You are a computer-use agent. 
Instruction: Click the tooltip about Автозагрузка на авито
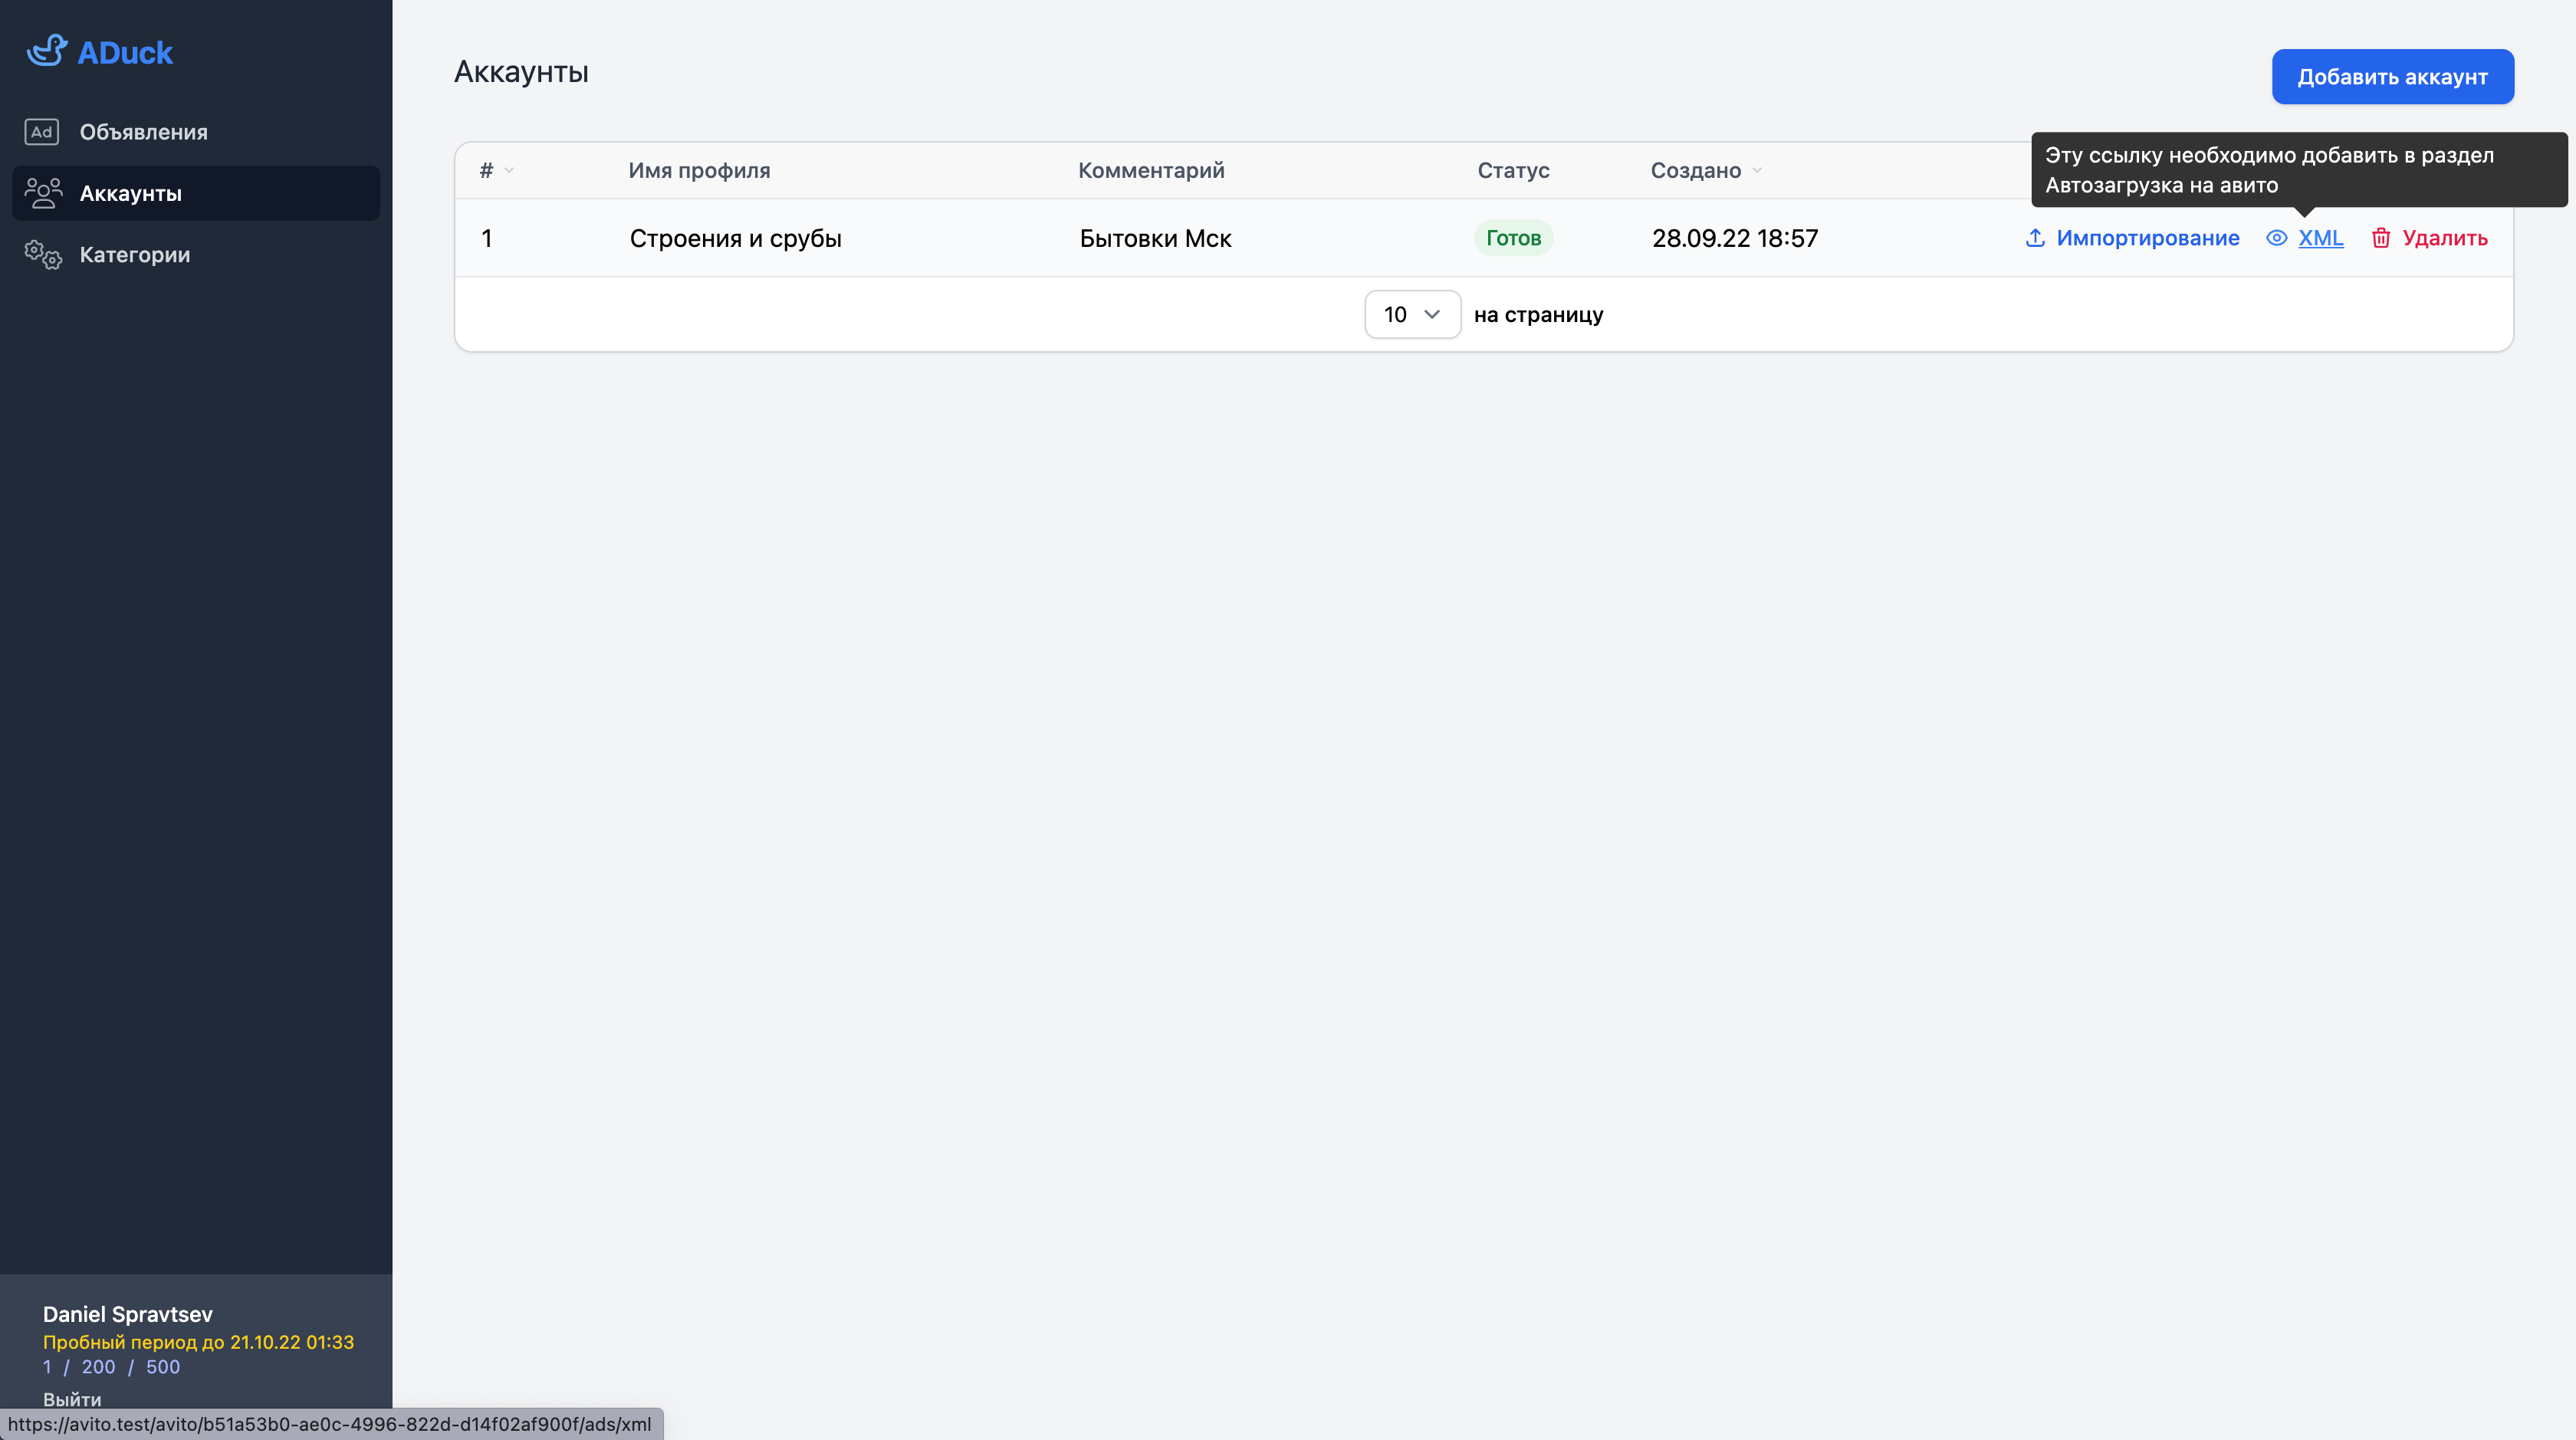[2290, 170]
